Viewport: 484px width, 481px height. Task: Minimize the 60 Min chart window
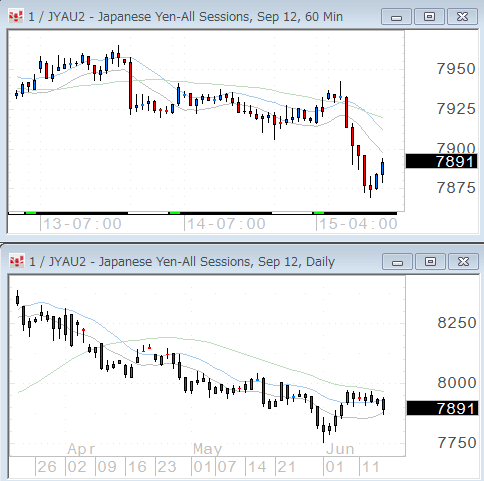pyautogui.click(x=396, y=17)
